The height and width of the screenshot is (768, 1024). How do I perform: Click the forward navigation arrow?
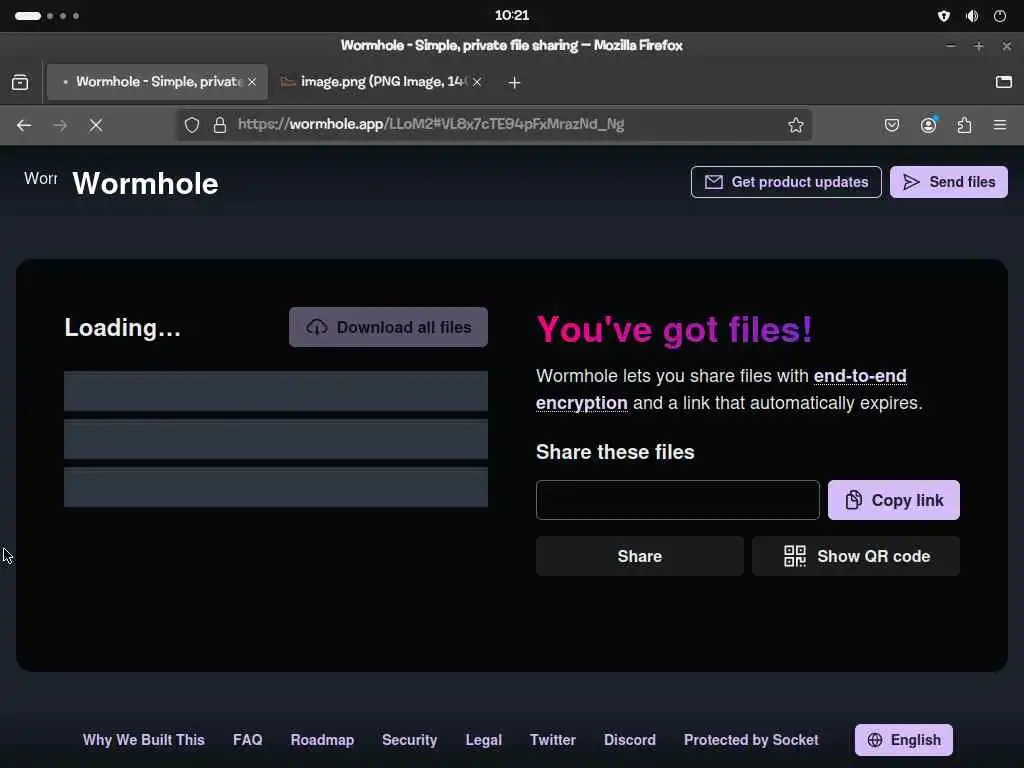click(x=60, y=125)
